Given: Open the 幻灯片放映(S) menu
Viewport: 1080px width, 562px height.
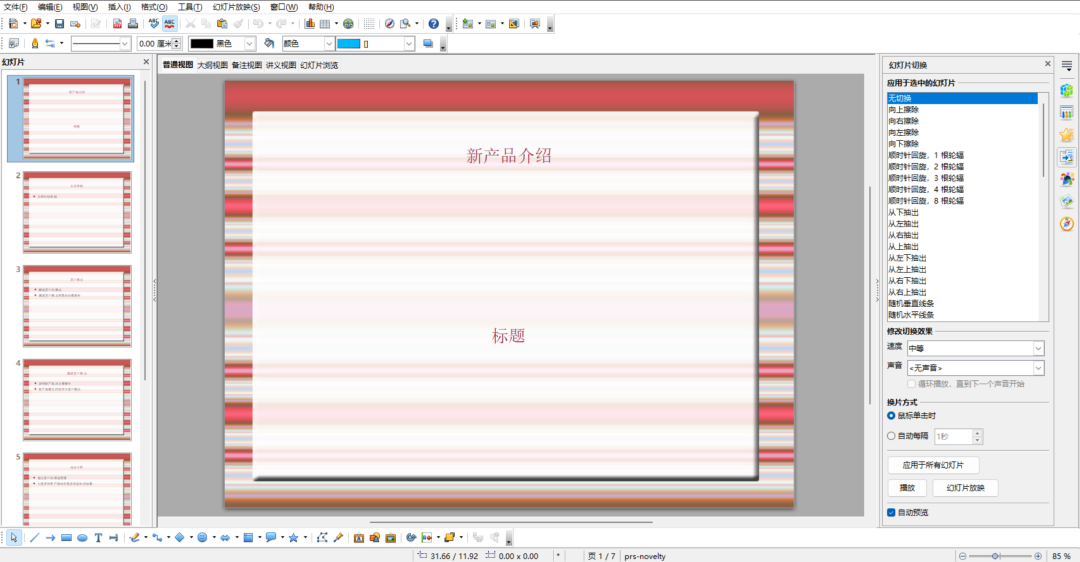Looking at the screenshot, I should coord(236,7).
